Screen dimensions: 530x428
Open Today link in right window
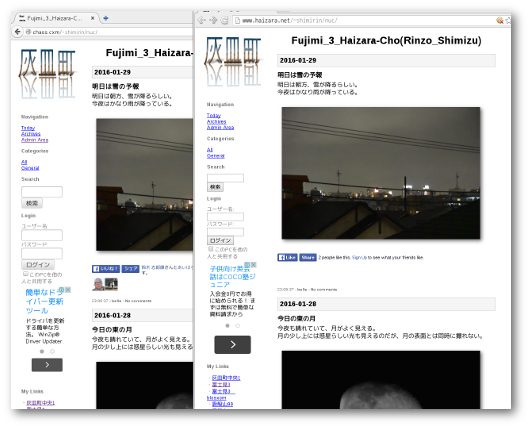tap(214, 116)
